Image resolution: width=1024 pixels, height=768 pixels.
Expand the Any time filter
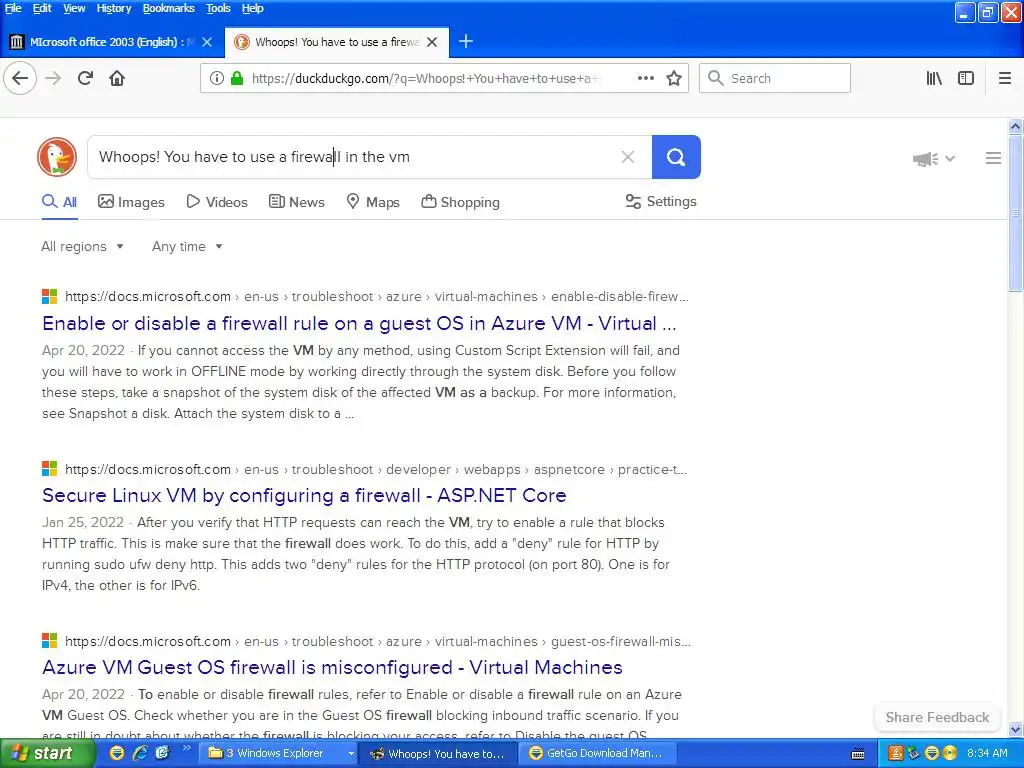(x=187, y=246)
